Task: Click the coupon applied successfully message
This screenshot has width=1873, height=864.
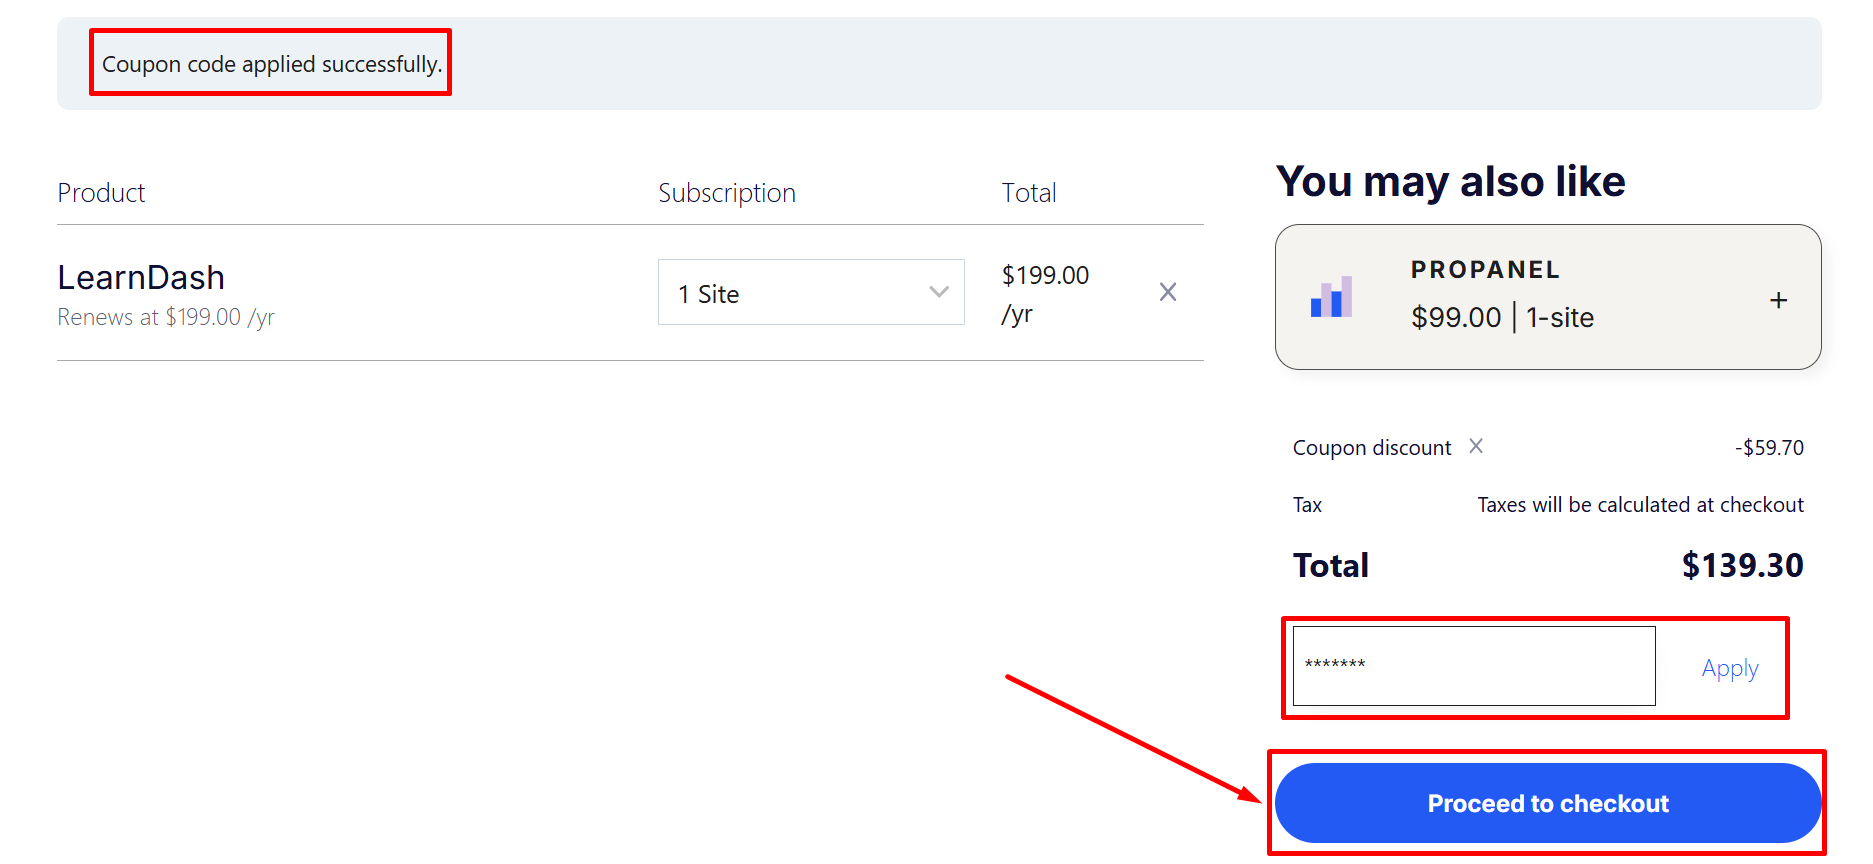Action: pos(271,64)
